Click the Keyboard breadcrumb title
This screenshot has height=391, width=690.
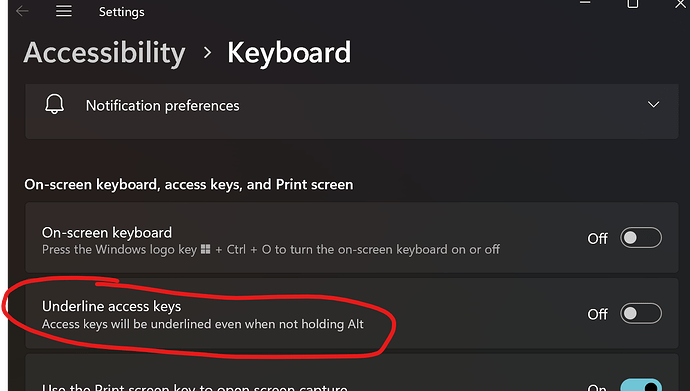click(x=289, y=53)
